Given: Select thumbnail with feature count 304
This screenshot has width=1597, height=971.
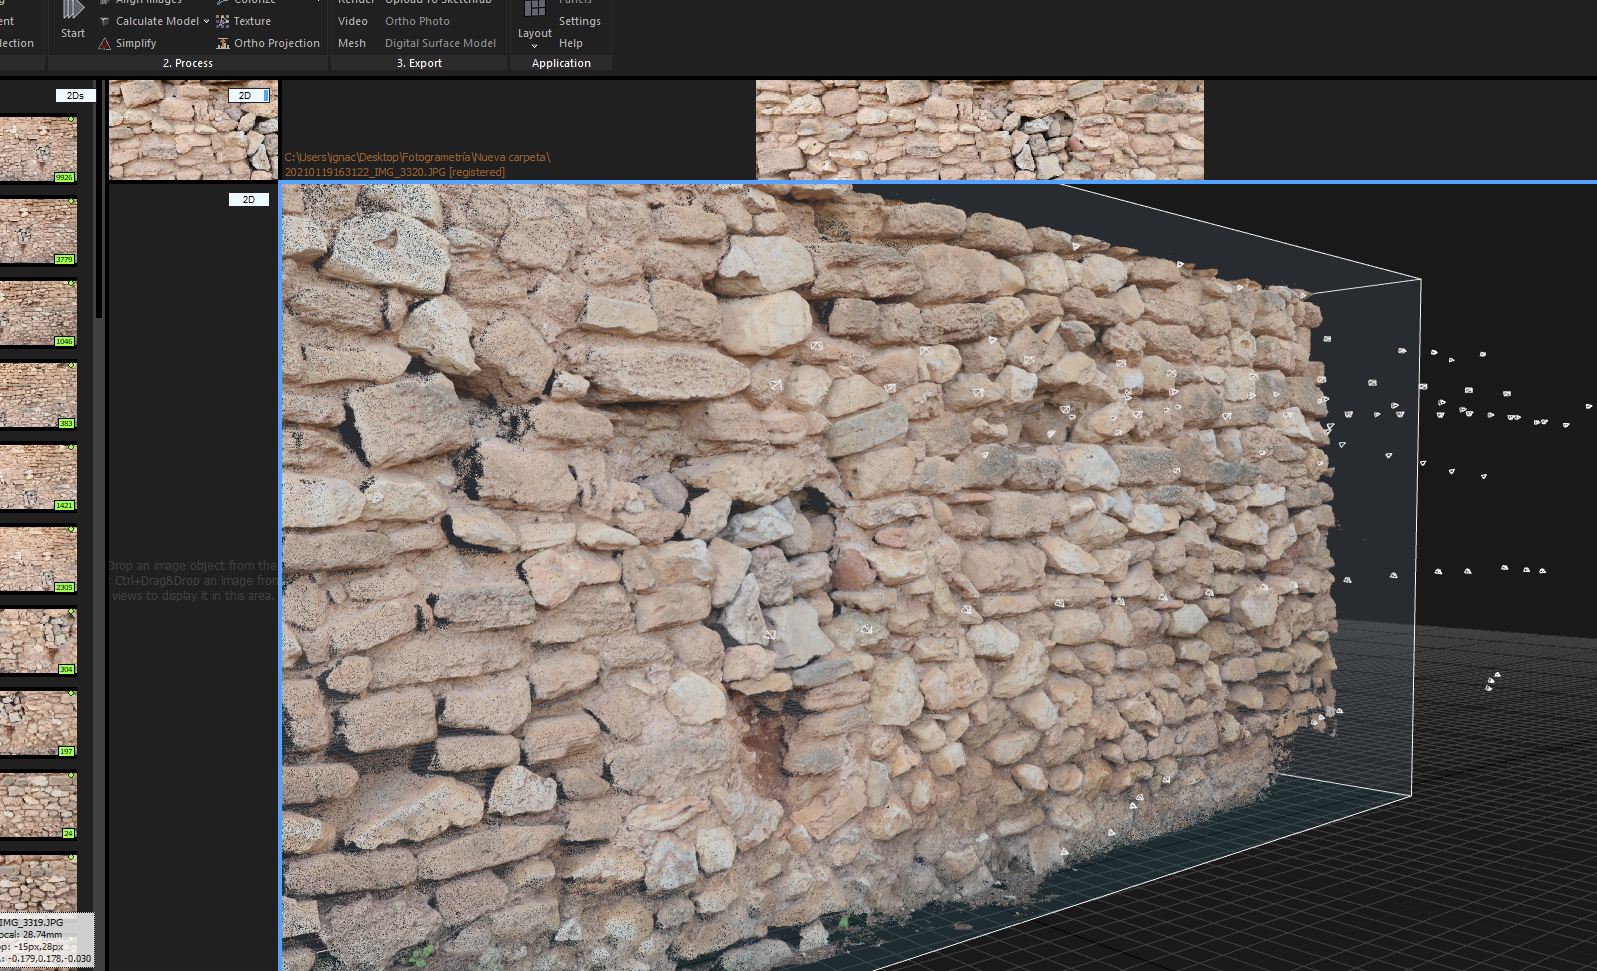Looking at the screenshot, I should click(x=38, y=641).
